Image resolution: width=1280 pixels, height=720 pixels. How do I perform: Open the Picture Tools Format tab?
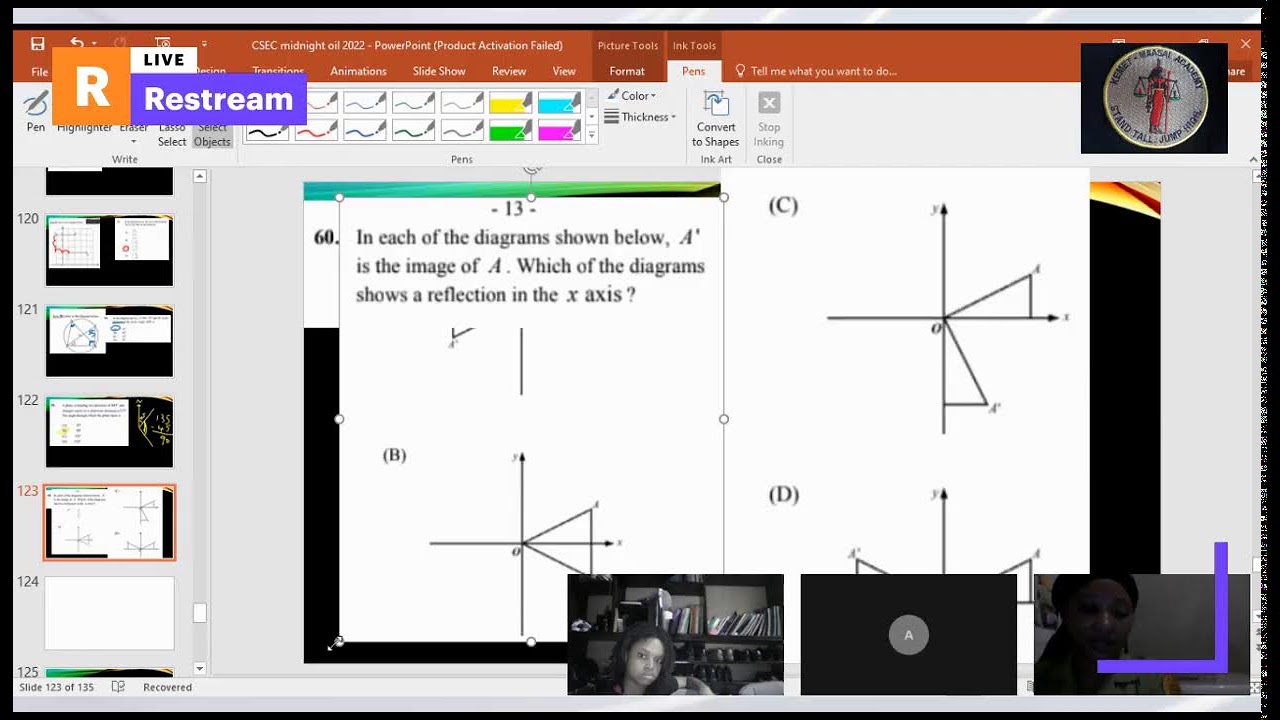627,71
